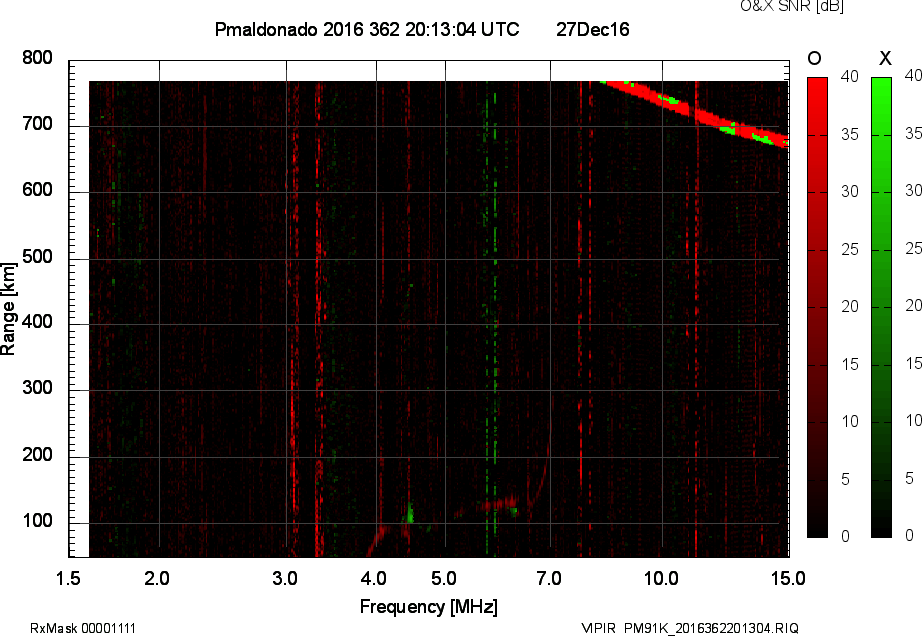Click the 15.0 tick on the frequency axis
The width and height of the screenshot is (922, 636).
click(x=788, y=578)
